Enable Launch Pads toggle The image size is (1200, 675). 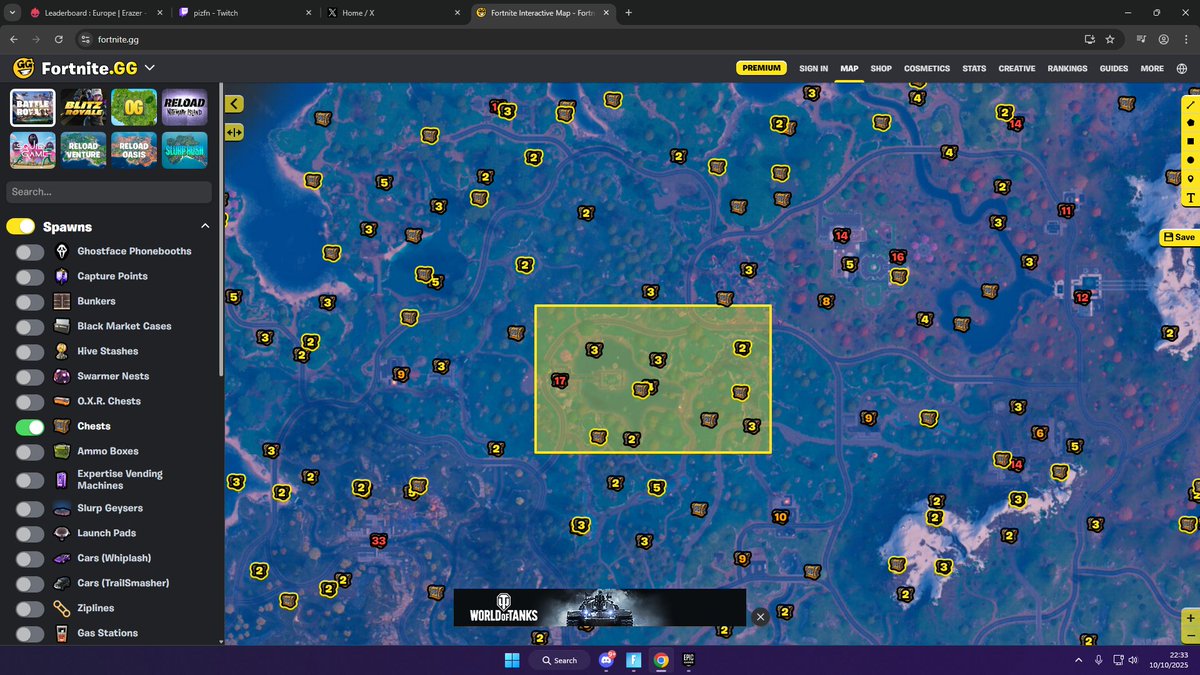[30, 534]
